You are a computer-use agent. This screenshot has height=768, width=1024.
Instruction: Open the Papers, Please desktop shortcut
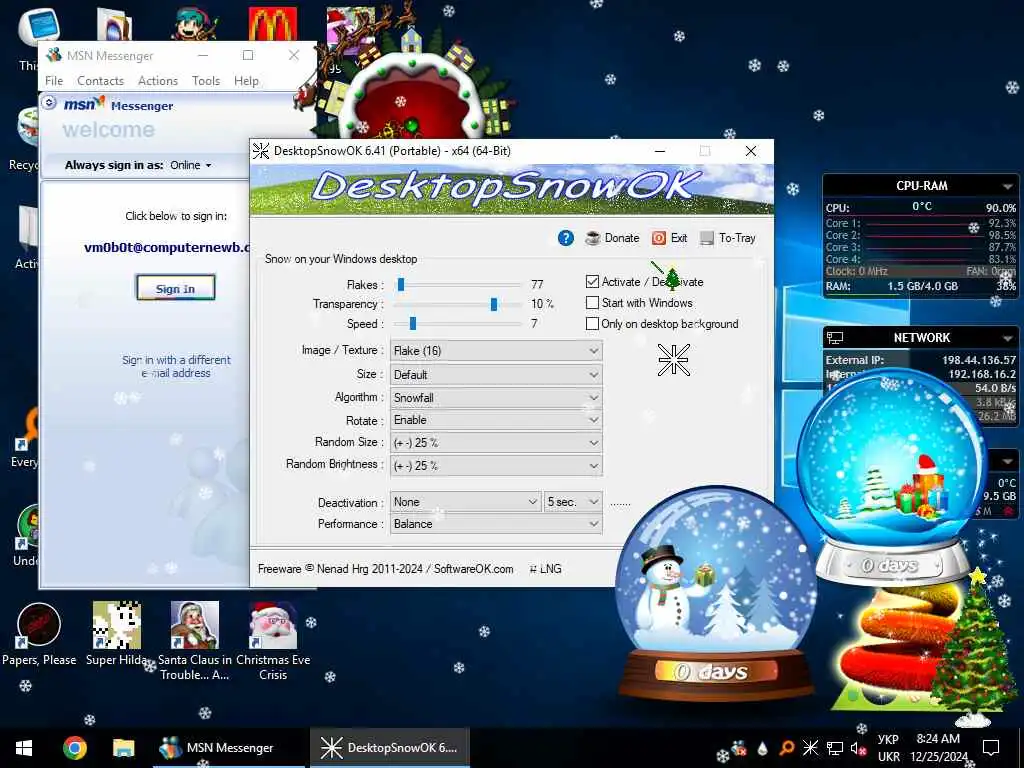click(39, 634)
